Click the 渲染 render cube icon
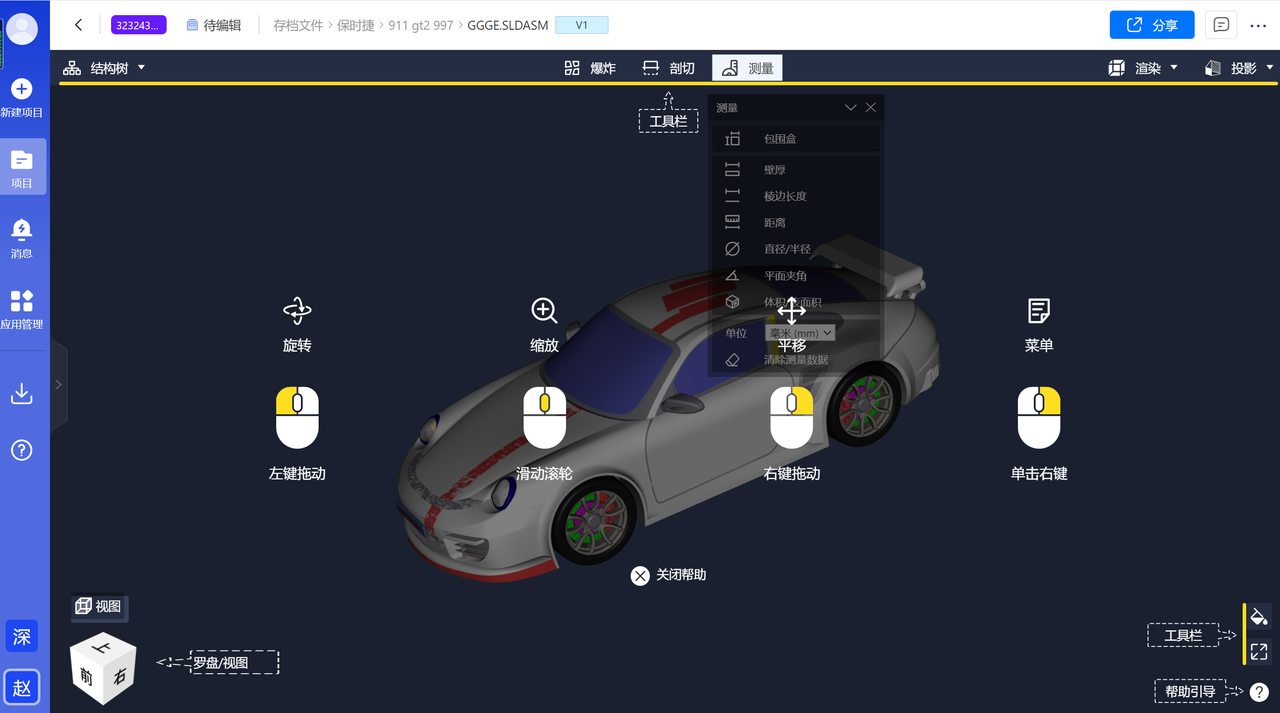 point(1117,68)
